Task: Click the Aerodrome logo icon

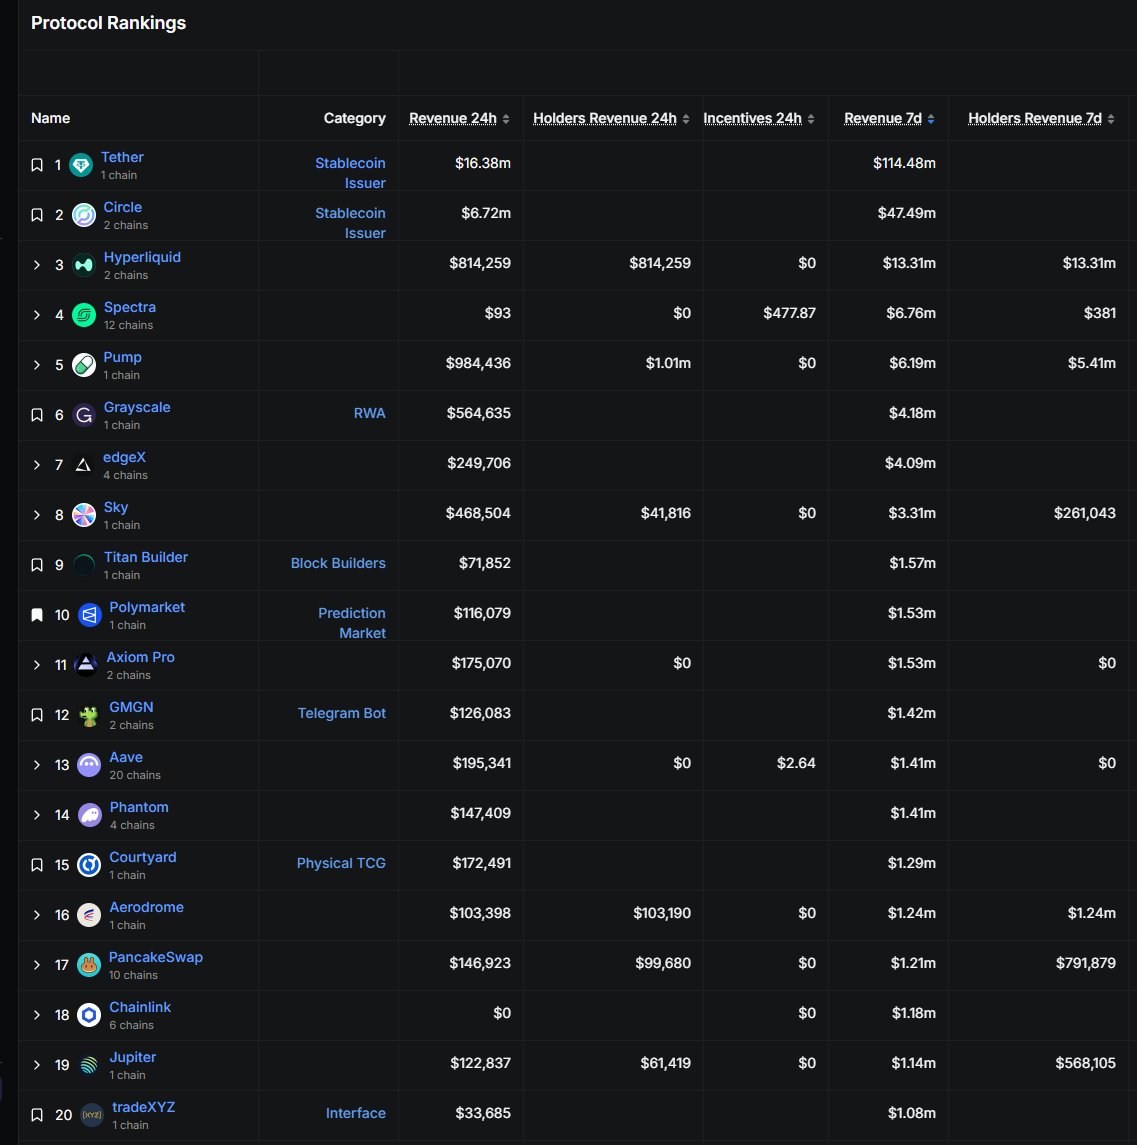Action: pos(89,915)
